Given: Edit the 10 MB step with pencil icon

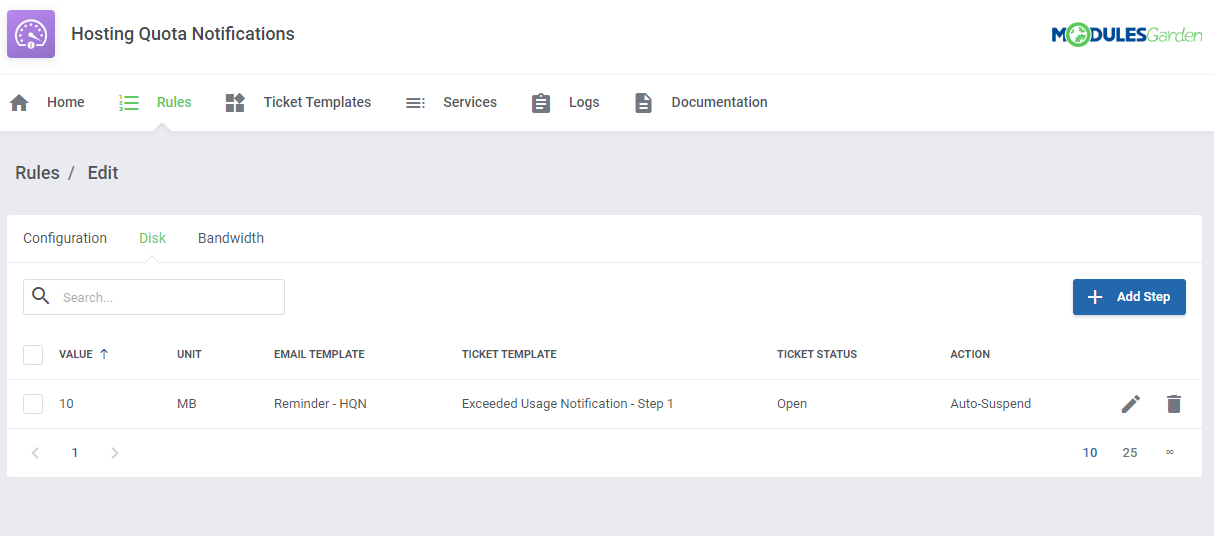Looking at the screenshot, I should [1130, 404].
